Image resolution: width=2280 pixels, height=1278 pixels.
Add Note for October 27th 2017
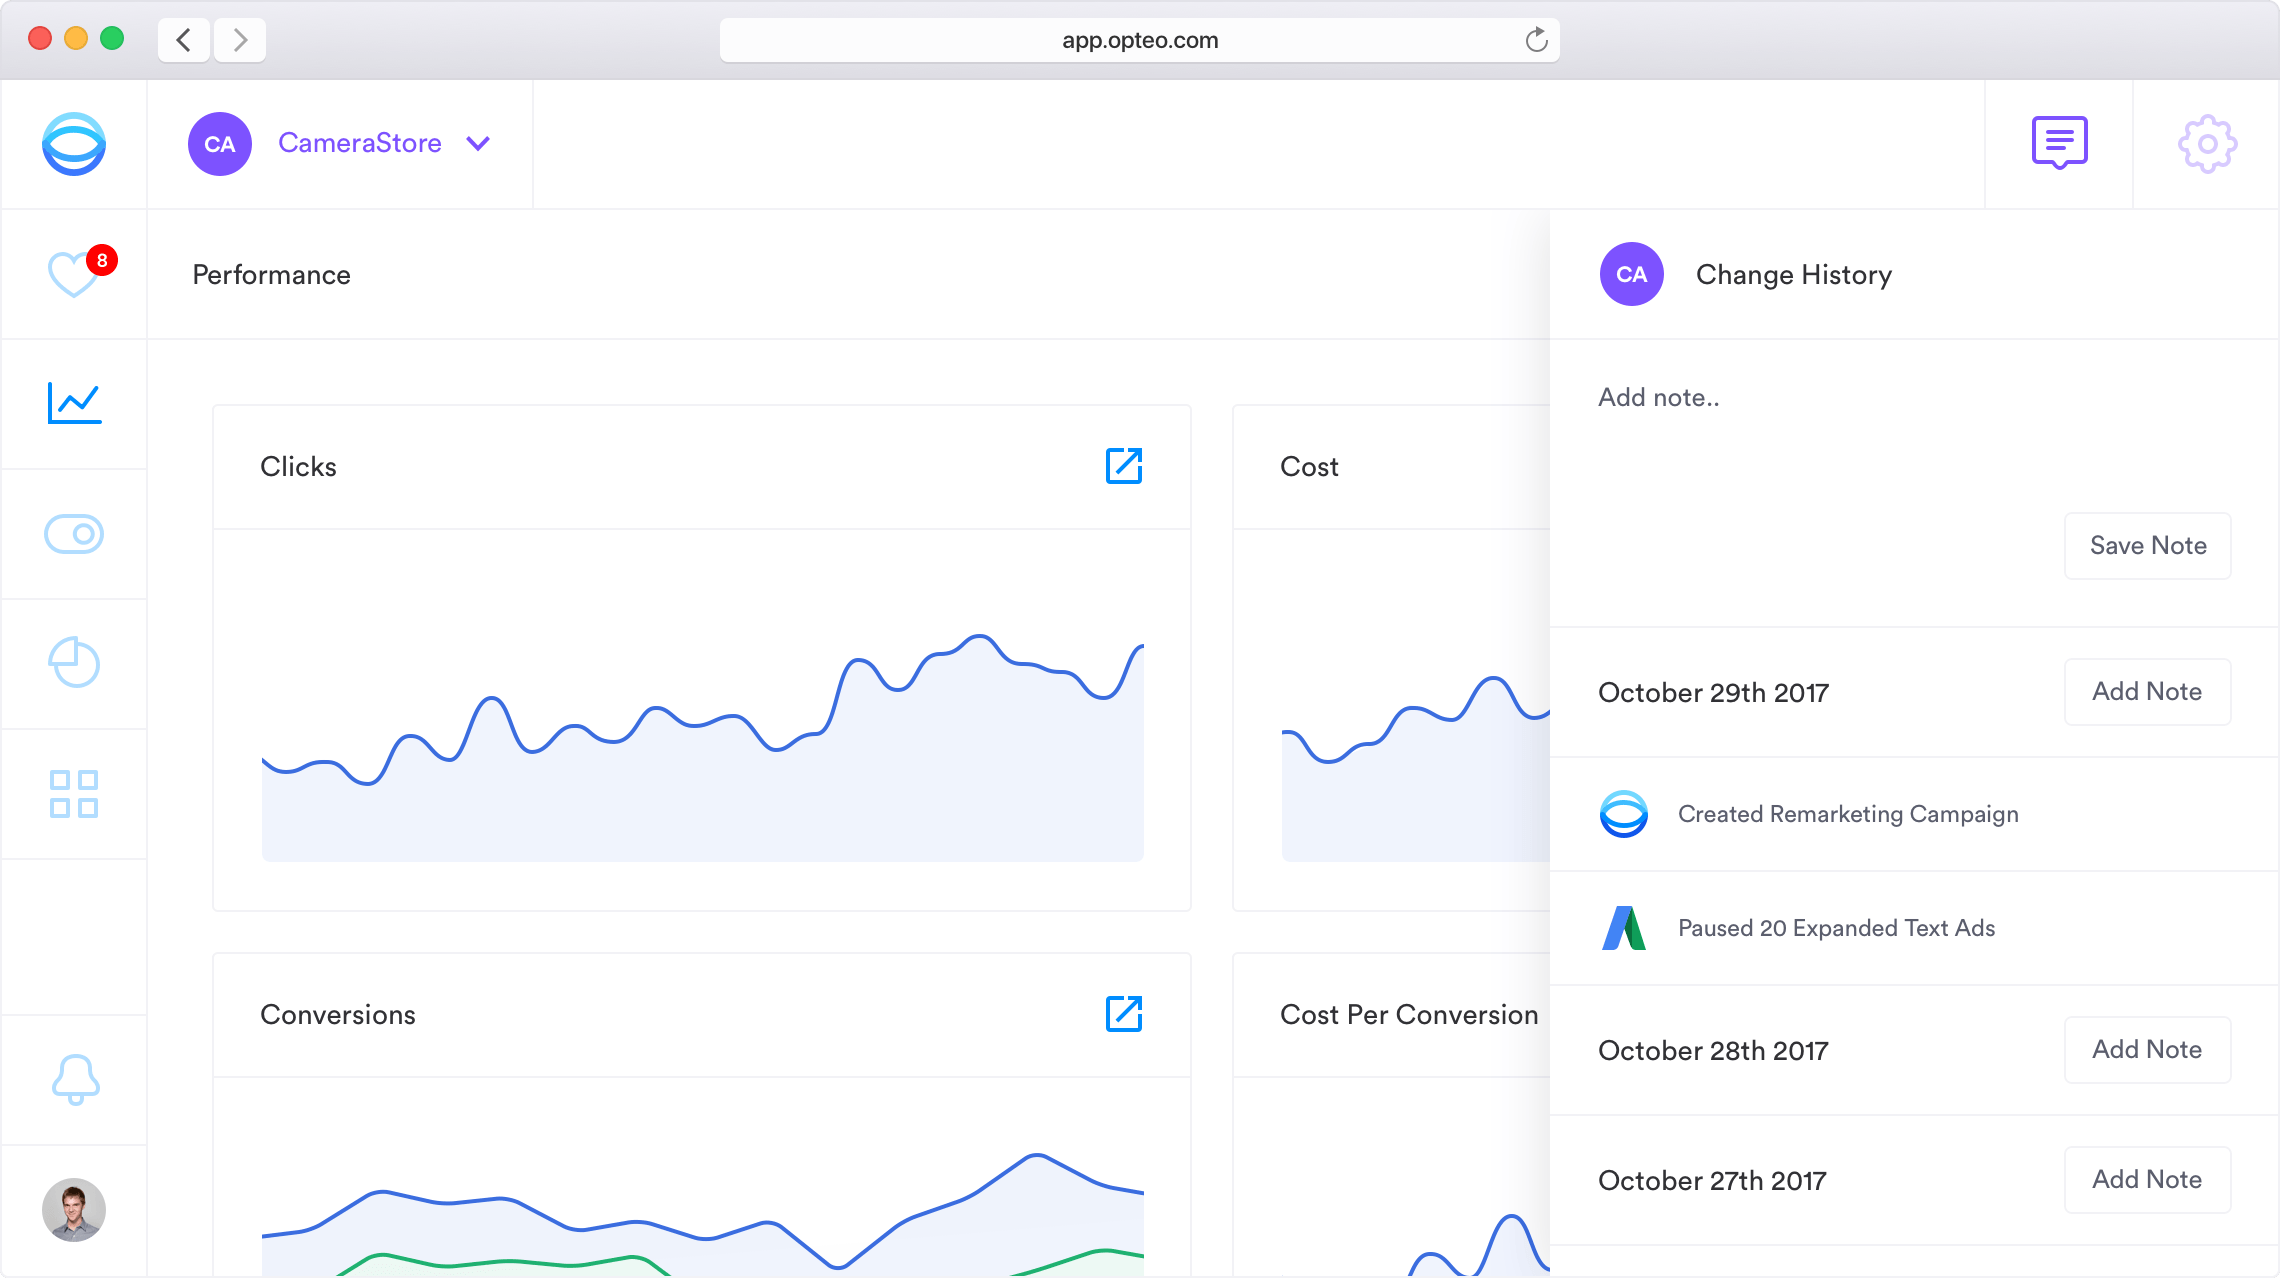coord(2147,1180)
